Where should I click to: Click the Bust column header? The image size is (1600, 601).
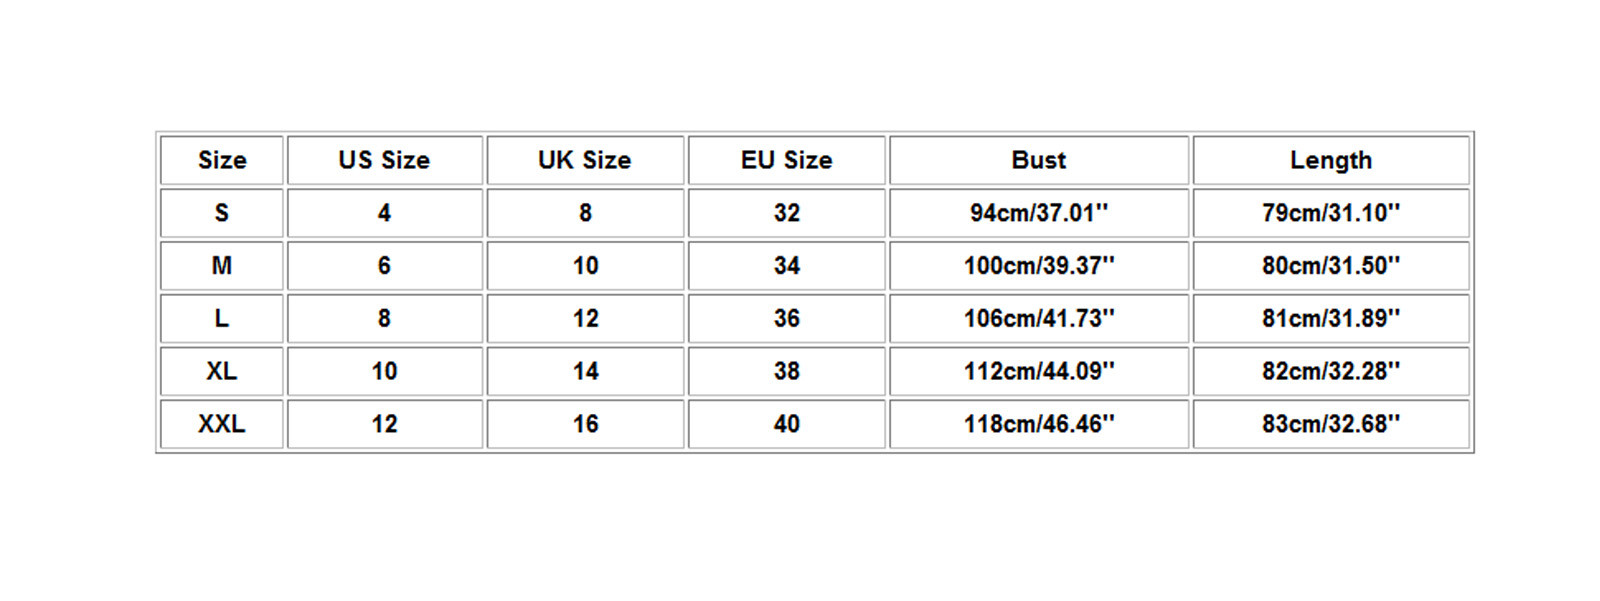[x=1039, y=160]
